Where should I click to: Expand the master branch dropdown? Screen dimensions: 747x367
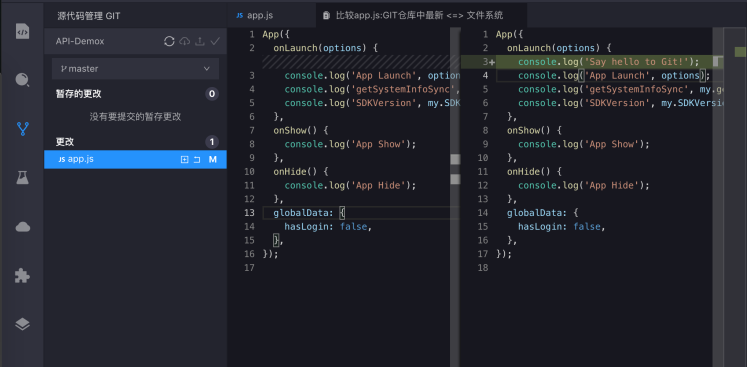(x=135, y=69)
